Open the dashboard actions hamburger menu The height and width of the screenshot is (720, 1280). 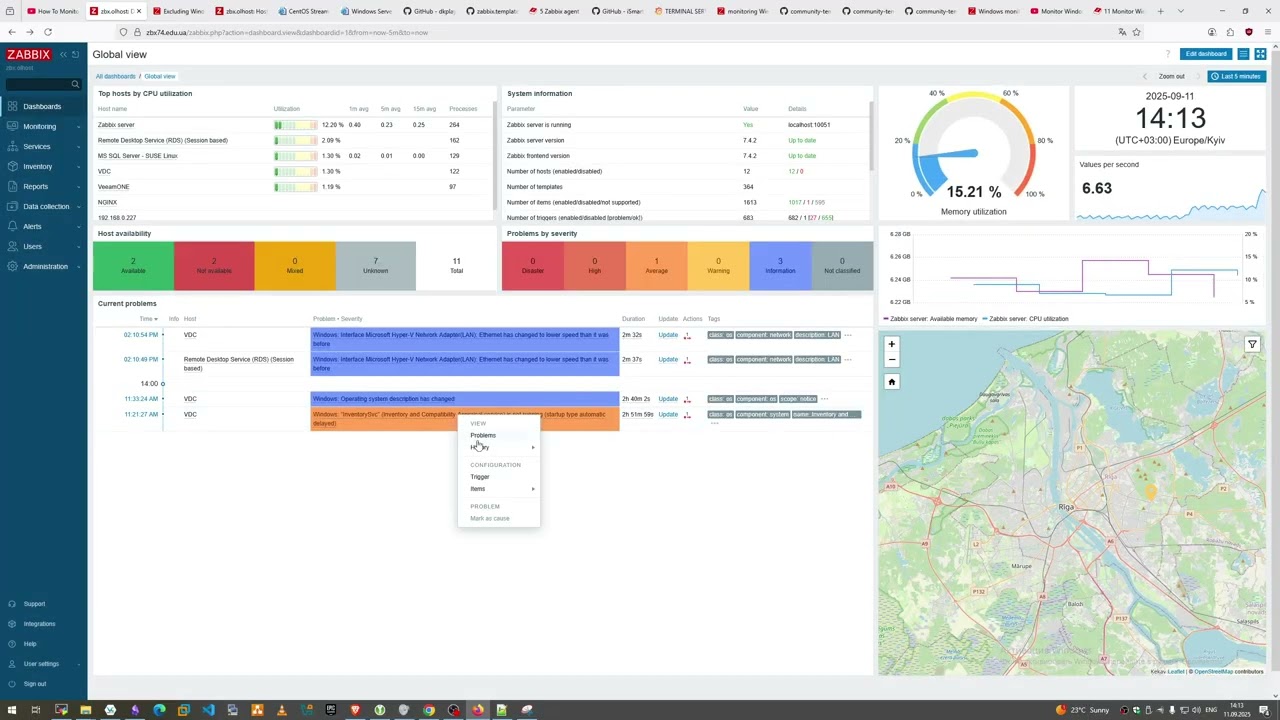coord(1243,54)
